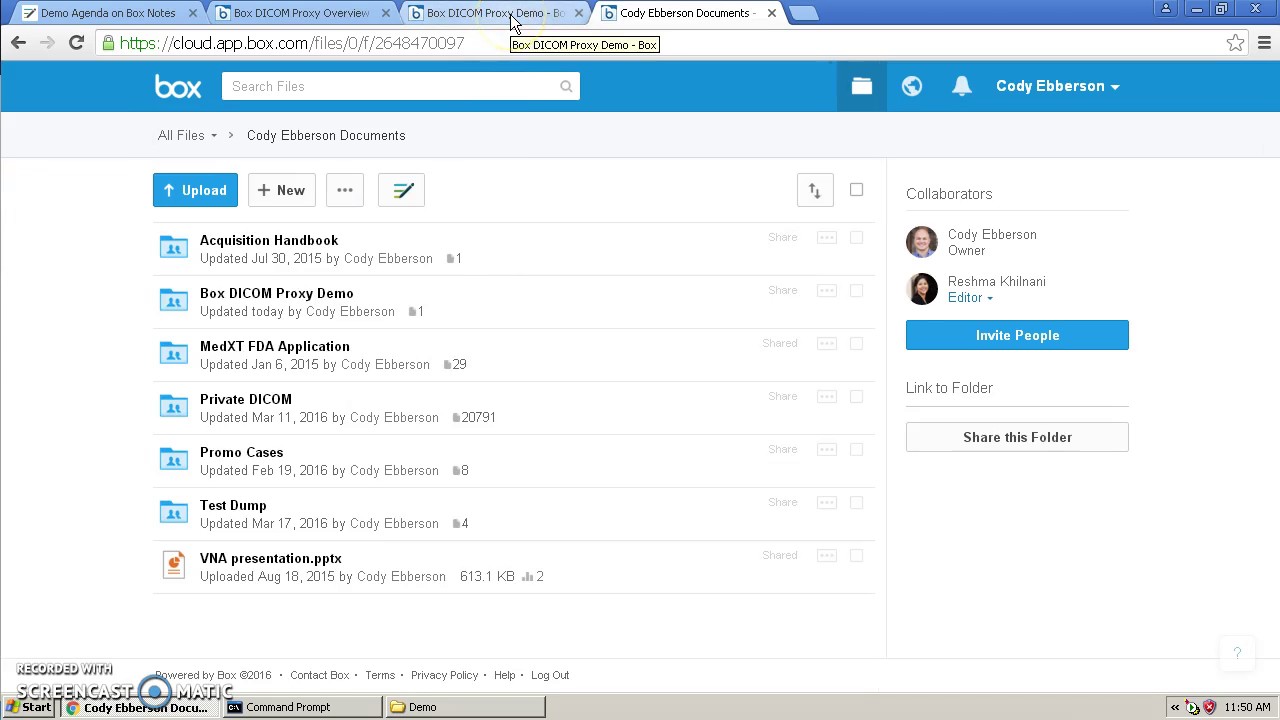Click Reshma Khilnani's collaborator avatar
The width and height of the screenshot is (1280, 720).
(922, 289)
